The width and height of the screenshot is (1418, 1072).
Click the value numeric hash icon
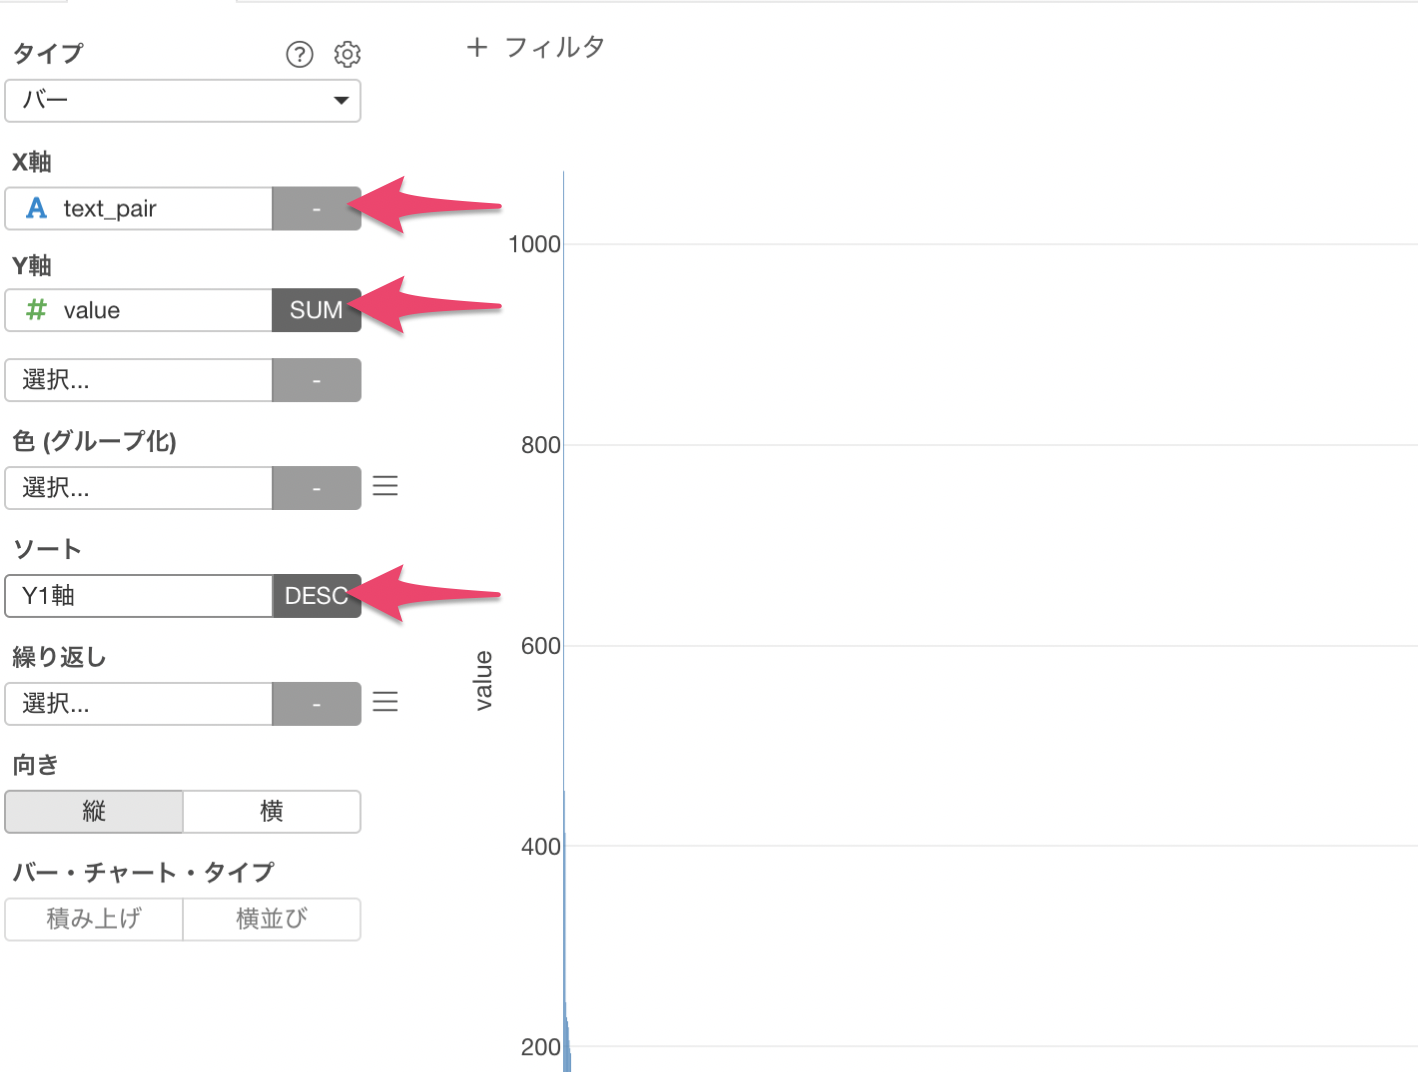pos(37,310)
